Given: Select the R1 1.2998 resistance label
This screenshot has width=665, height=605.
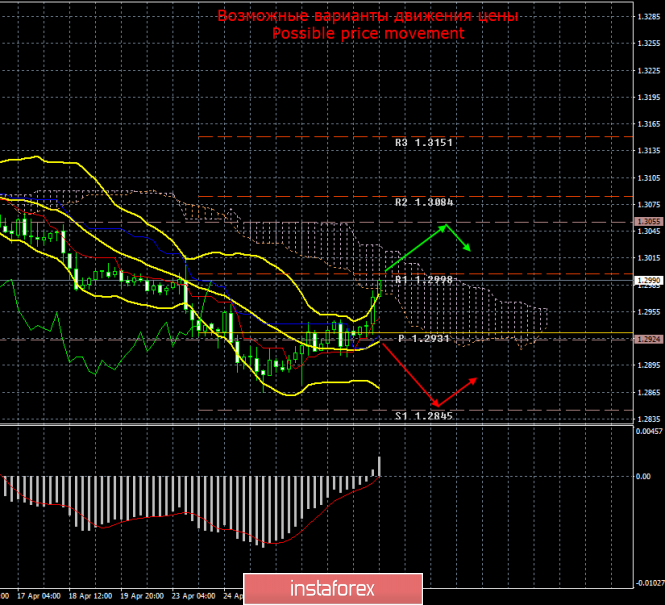Looking at the screenshot, I should coord(424,280).
